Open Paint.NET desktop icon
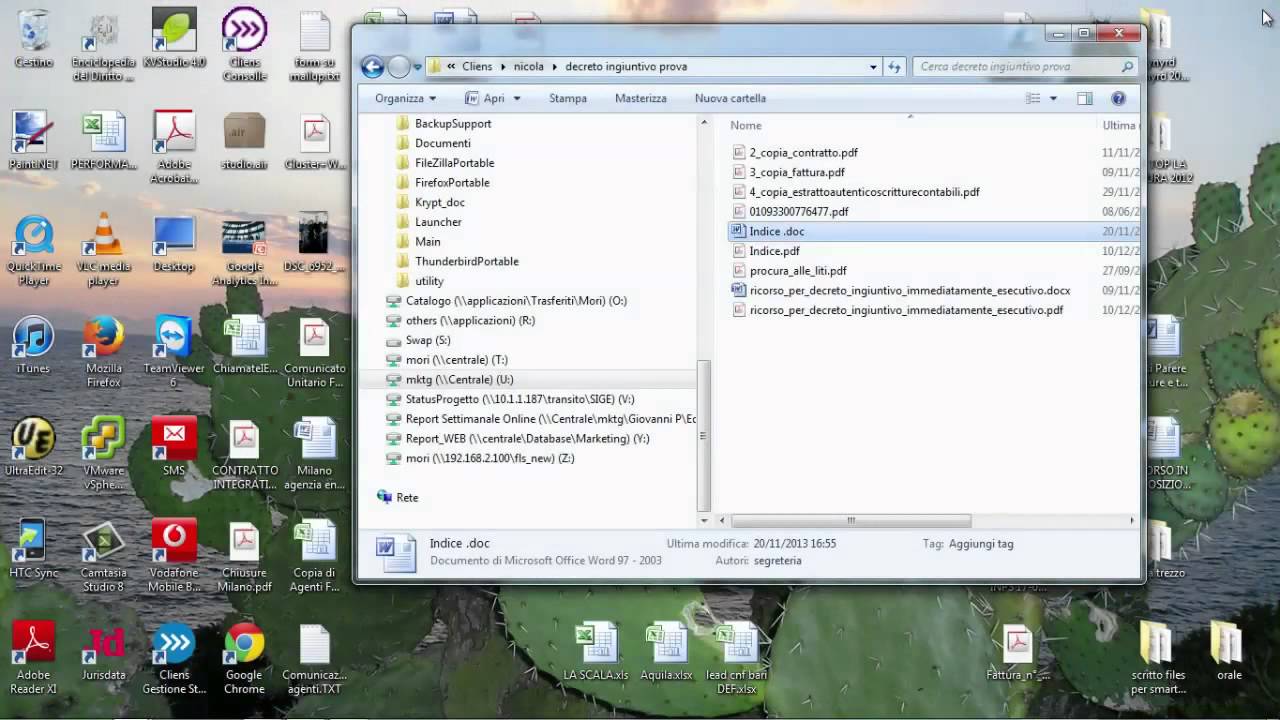This screenshot has height=720, width=1280. coord(33,140)
